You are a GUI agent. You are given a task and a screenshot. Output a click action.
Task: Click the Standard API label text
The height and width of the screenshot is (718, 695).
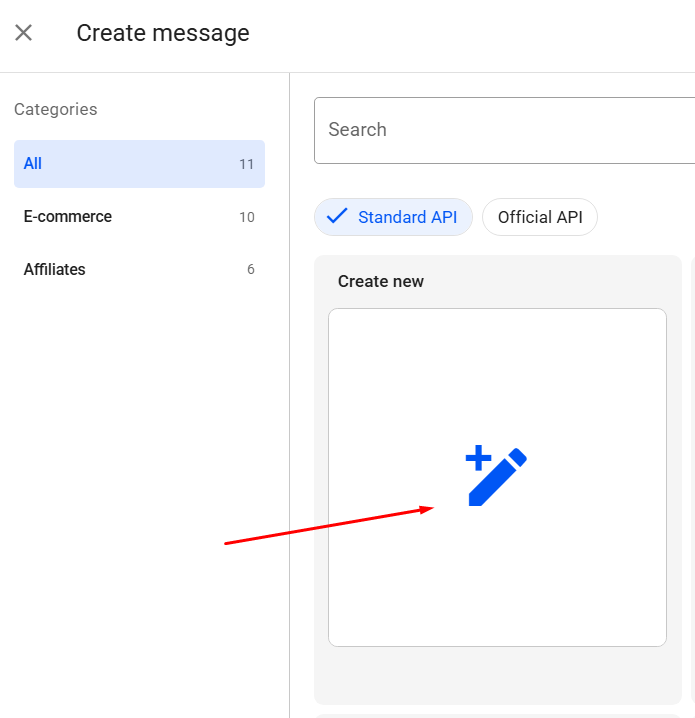407,217
